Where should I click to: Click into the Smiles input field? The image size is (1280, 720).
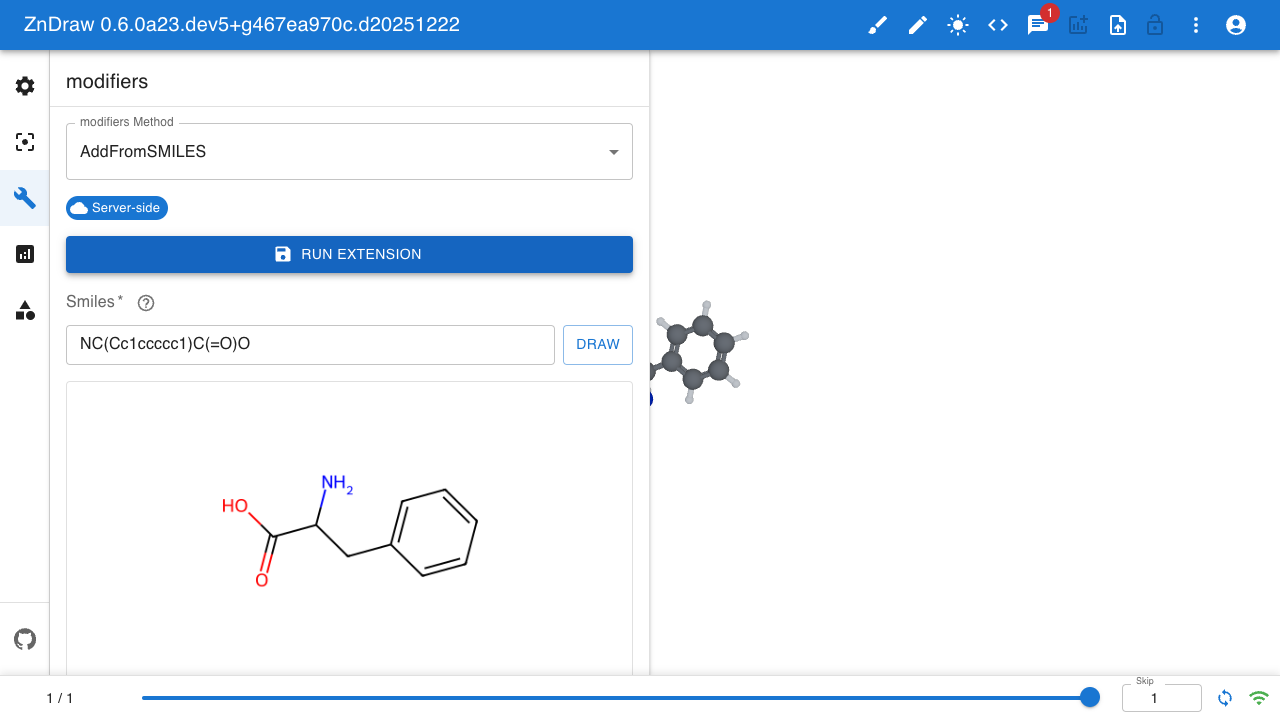pos(310,344)
